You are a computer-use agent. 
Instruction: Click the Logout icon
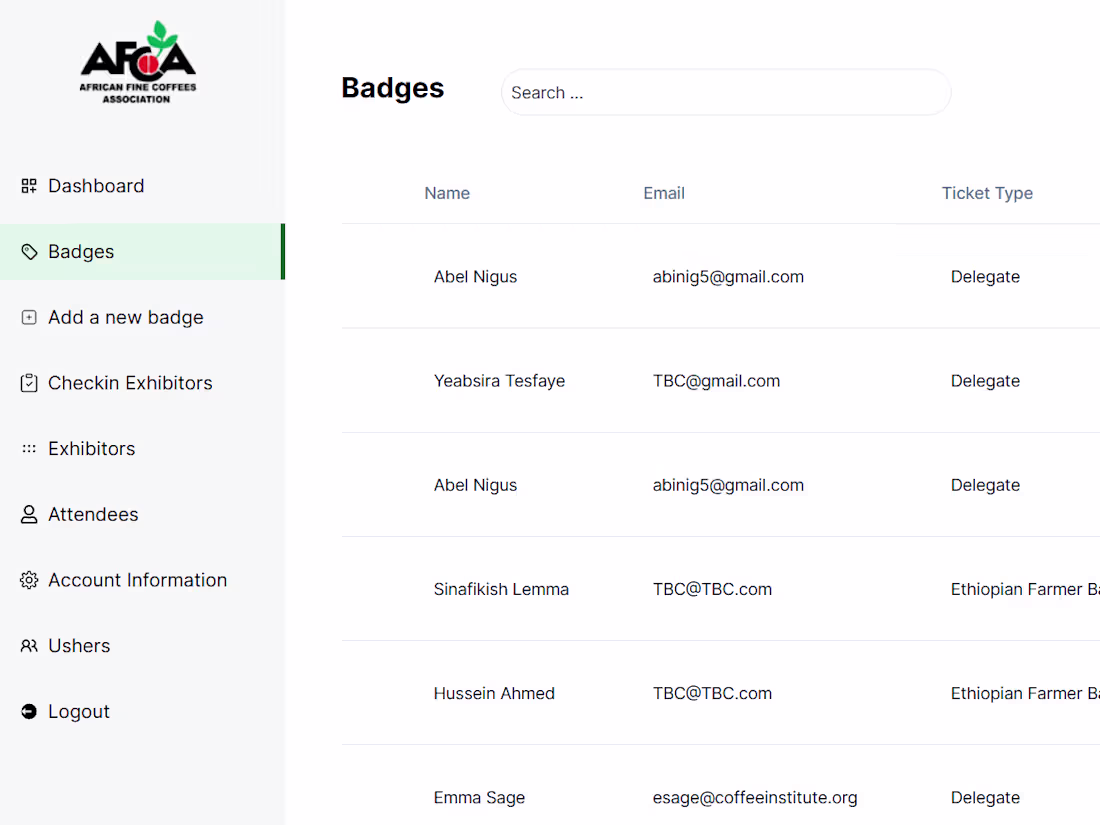tap(28, 711)
